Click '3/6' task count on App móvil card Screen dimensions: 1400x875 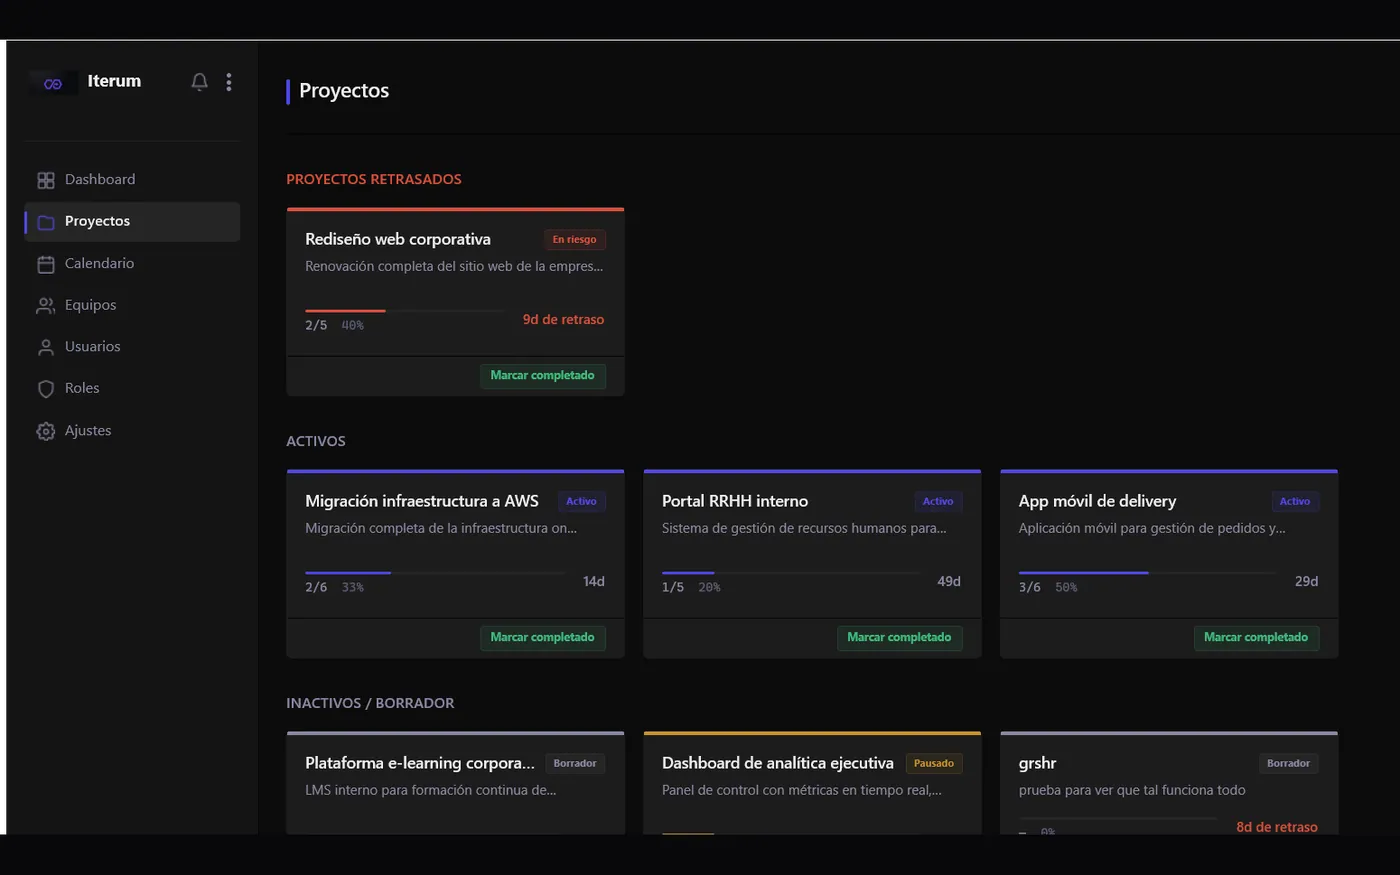1030,588
